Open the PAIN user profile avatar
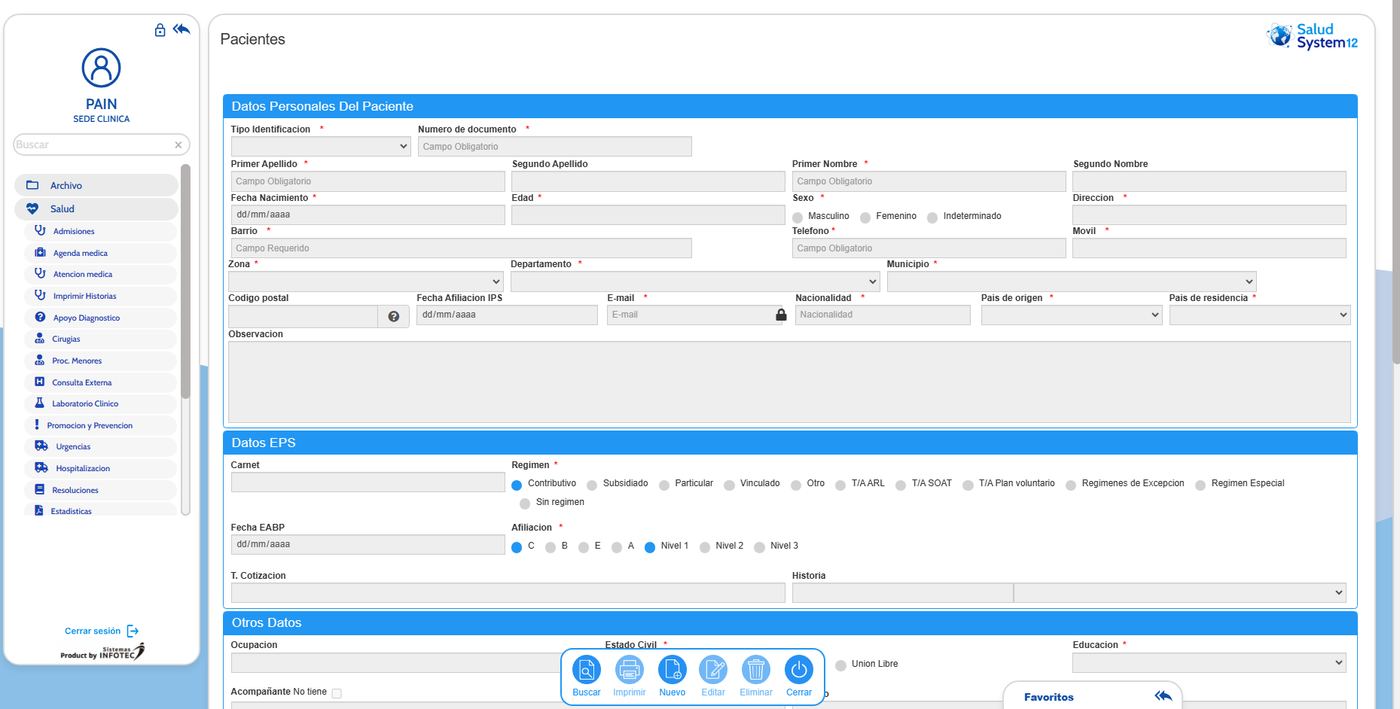 click(101, 68)
